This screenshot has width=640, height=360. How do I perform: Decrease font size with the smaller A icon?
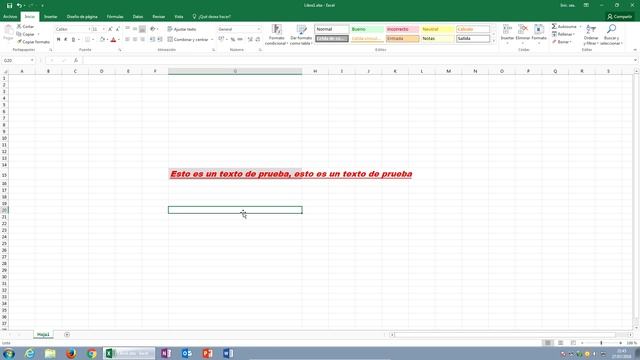pyautogui.click(x=118, y=29)
